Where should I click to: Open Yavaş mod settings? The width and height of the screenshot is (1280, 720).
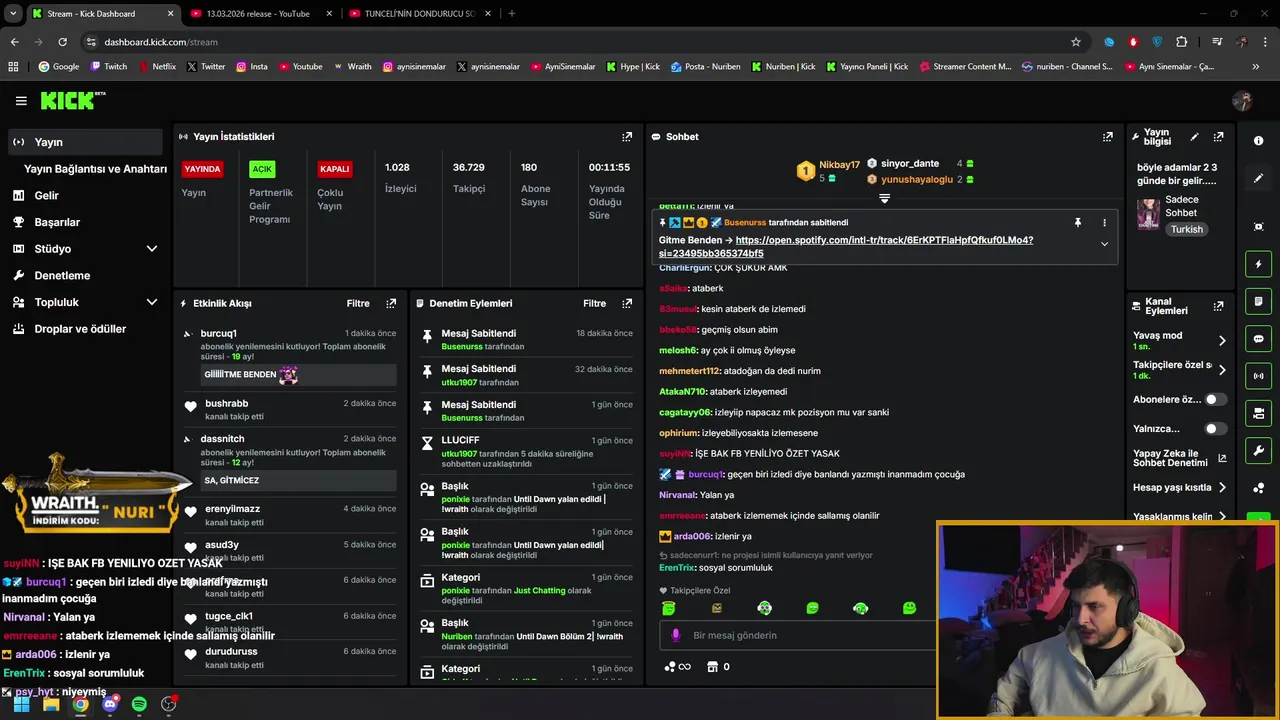[1180, 341]
